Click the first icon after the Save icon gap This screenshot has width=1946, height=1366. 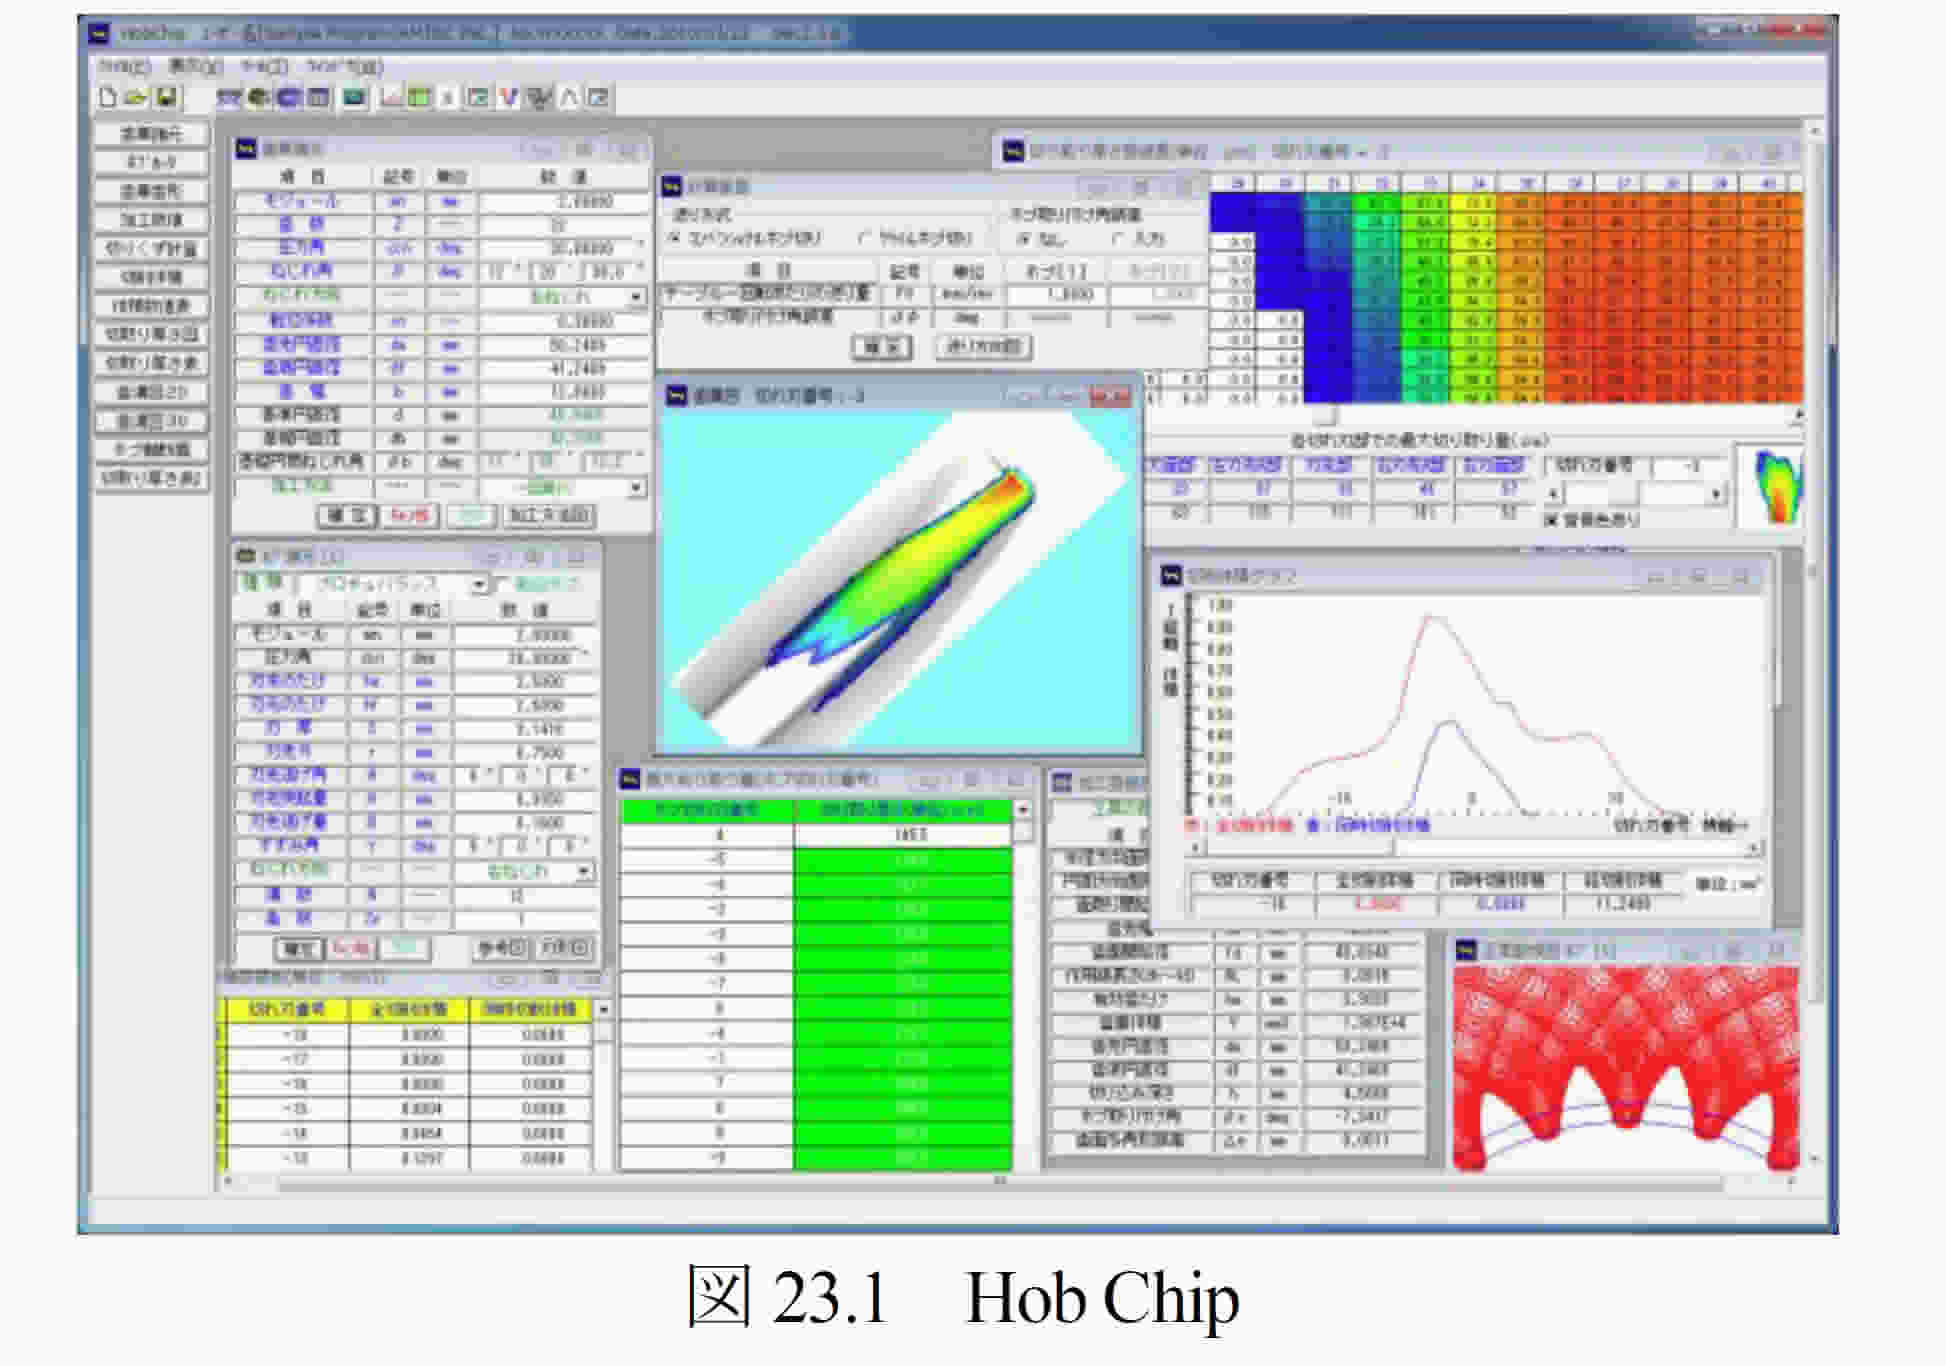(229, 97)
